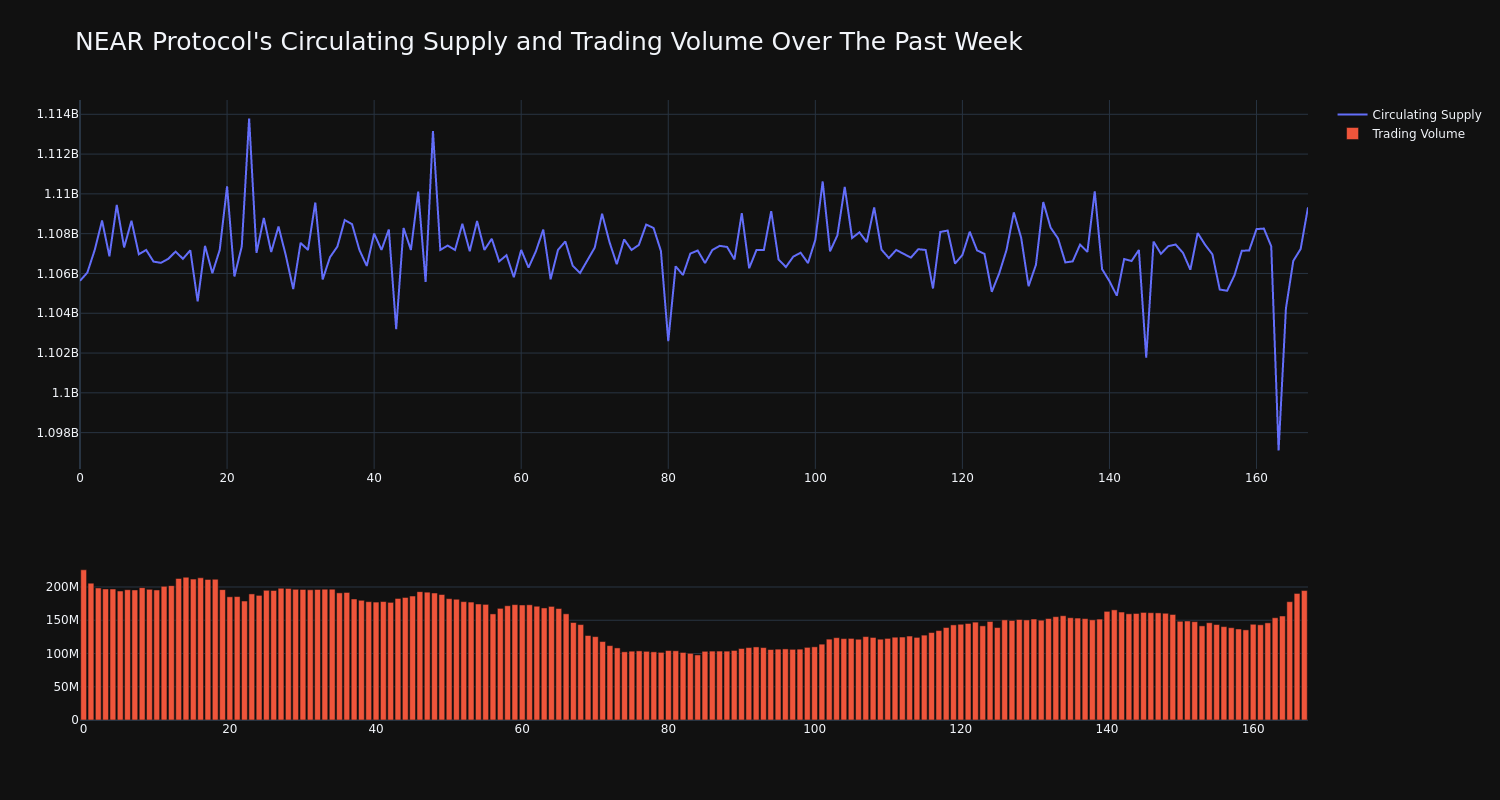Click the 1.098B y-axis label
This screenshot has width=1500, height=800.
coord(57,433)
